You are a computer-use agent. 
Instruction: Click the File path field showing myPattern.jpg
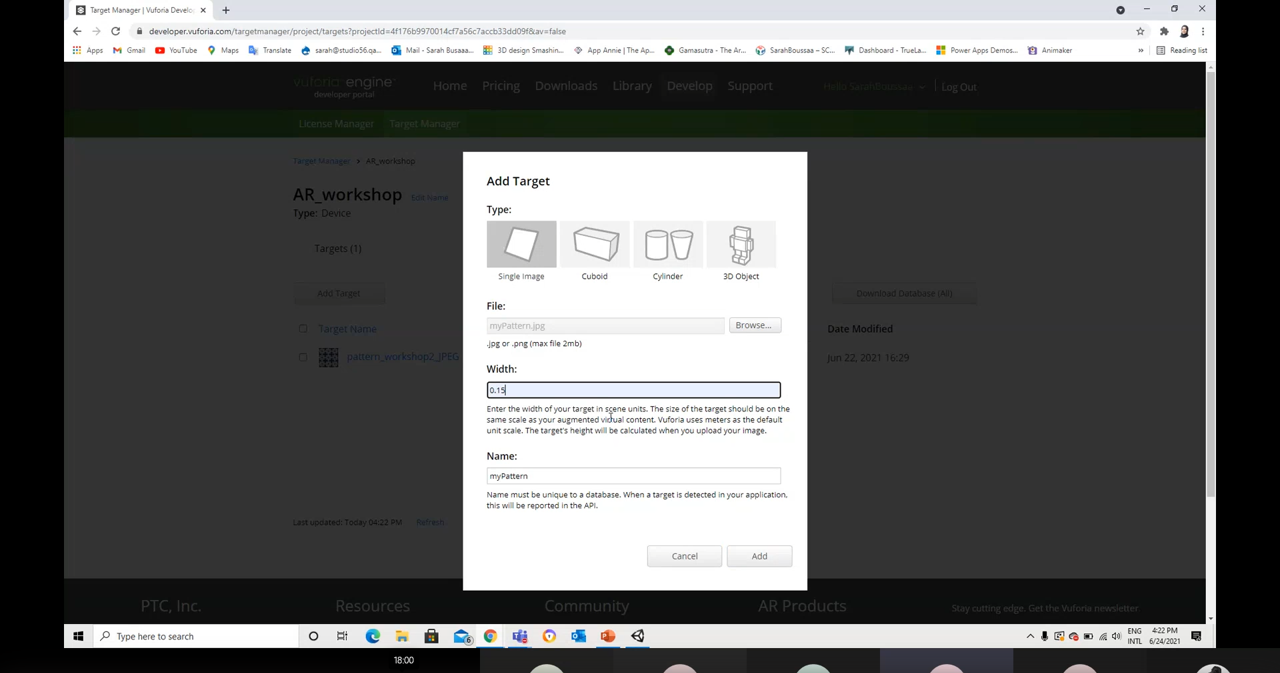pyautogui.click(x=605, y=326)
